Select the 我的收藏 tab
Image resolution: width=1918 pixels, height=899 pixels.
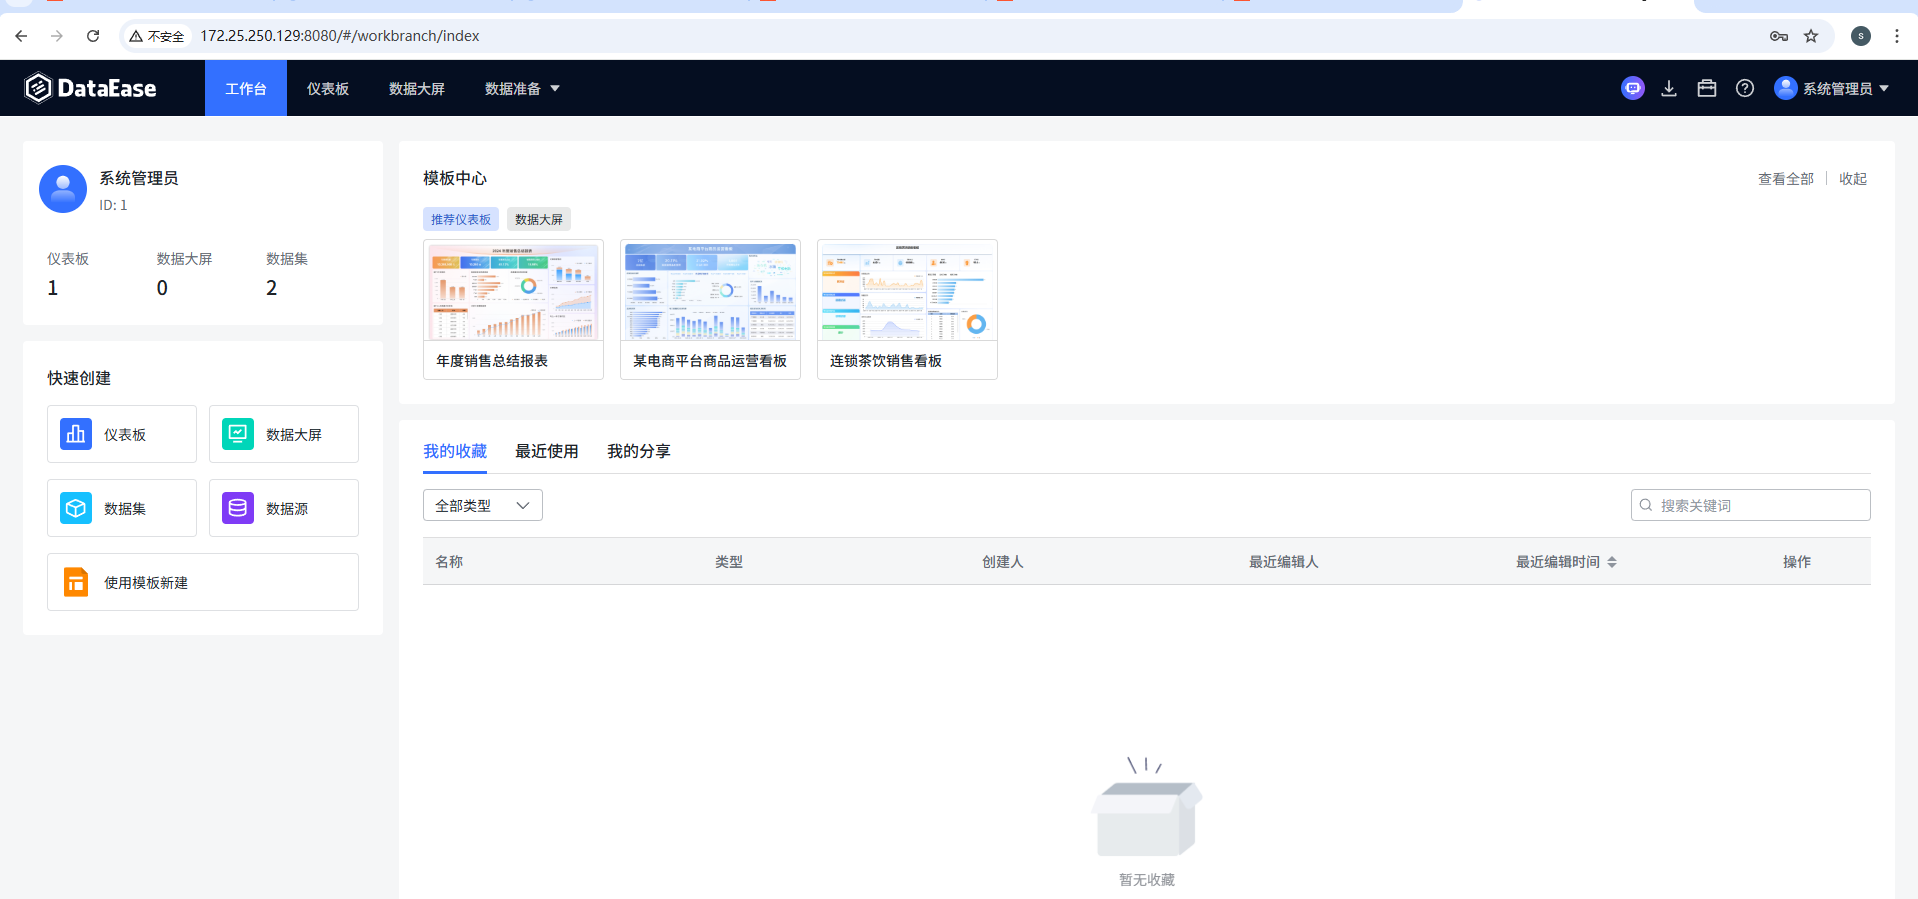tap(455, 451)
